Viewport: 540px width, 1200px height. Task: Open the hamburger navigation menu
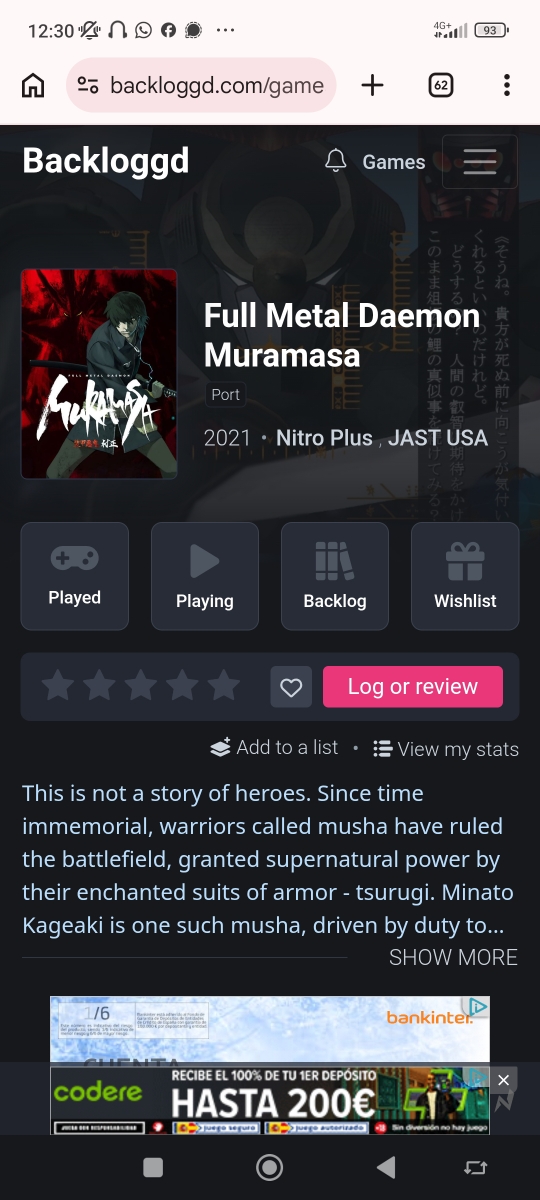point(480,161)
